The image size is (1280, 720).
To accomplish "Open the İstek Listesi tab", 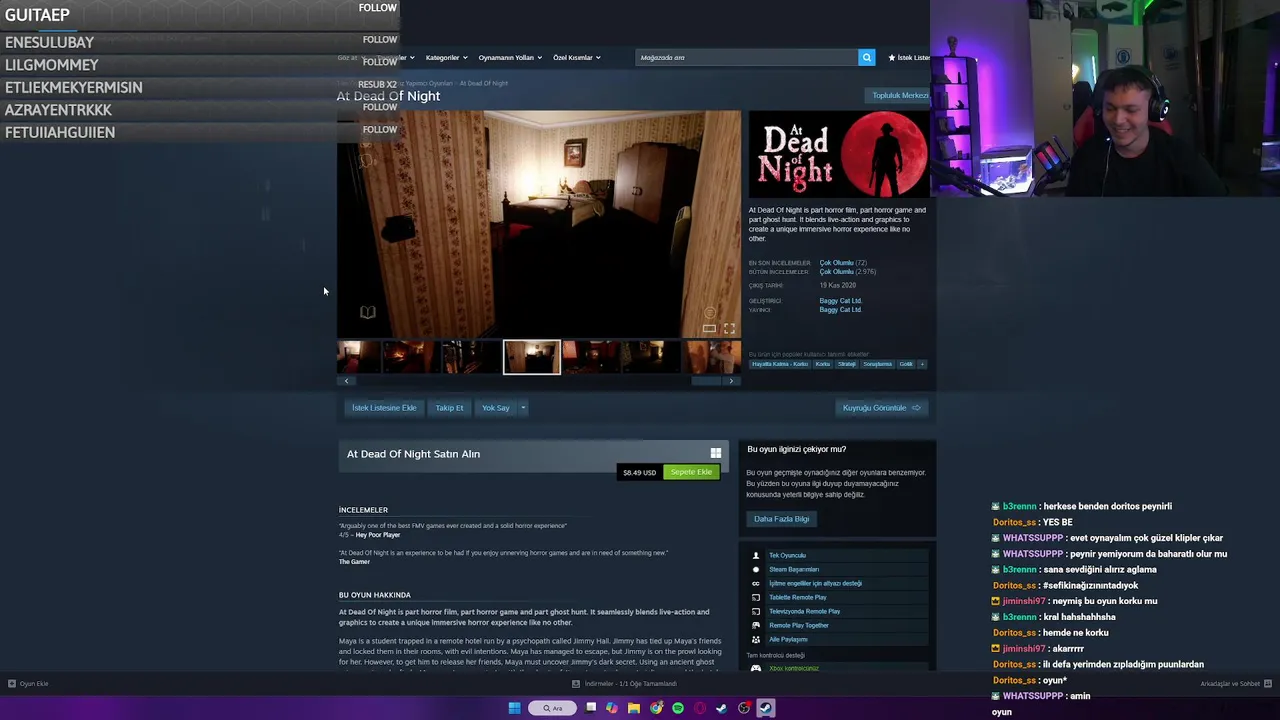I will 909,58.
